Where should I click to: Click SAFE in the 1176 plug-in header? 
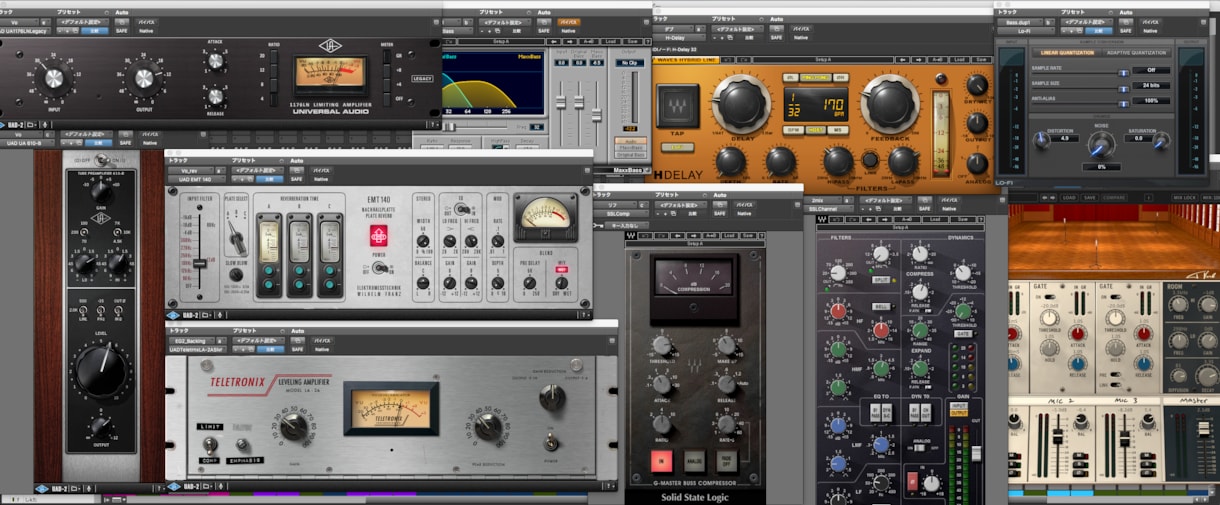click(123, 31)
